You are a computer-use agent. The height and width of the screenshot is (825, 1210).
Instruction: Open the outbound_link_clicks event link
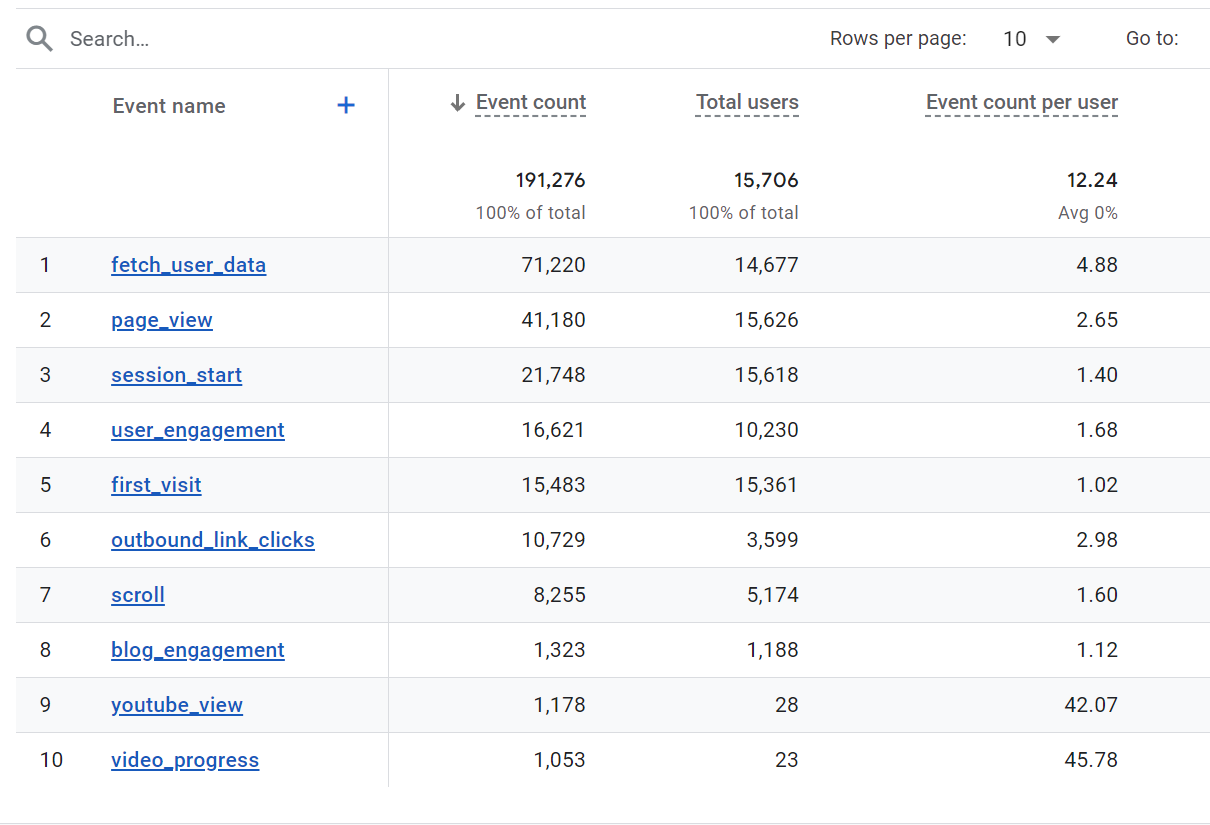(x=212, y=540)
